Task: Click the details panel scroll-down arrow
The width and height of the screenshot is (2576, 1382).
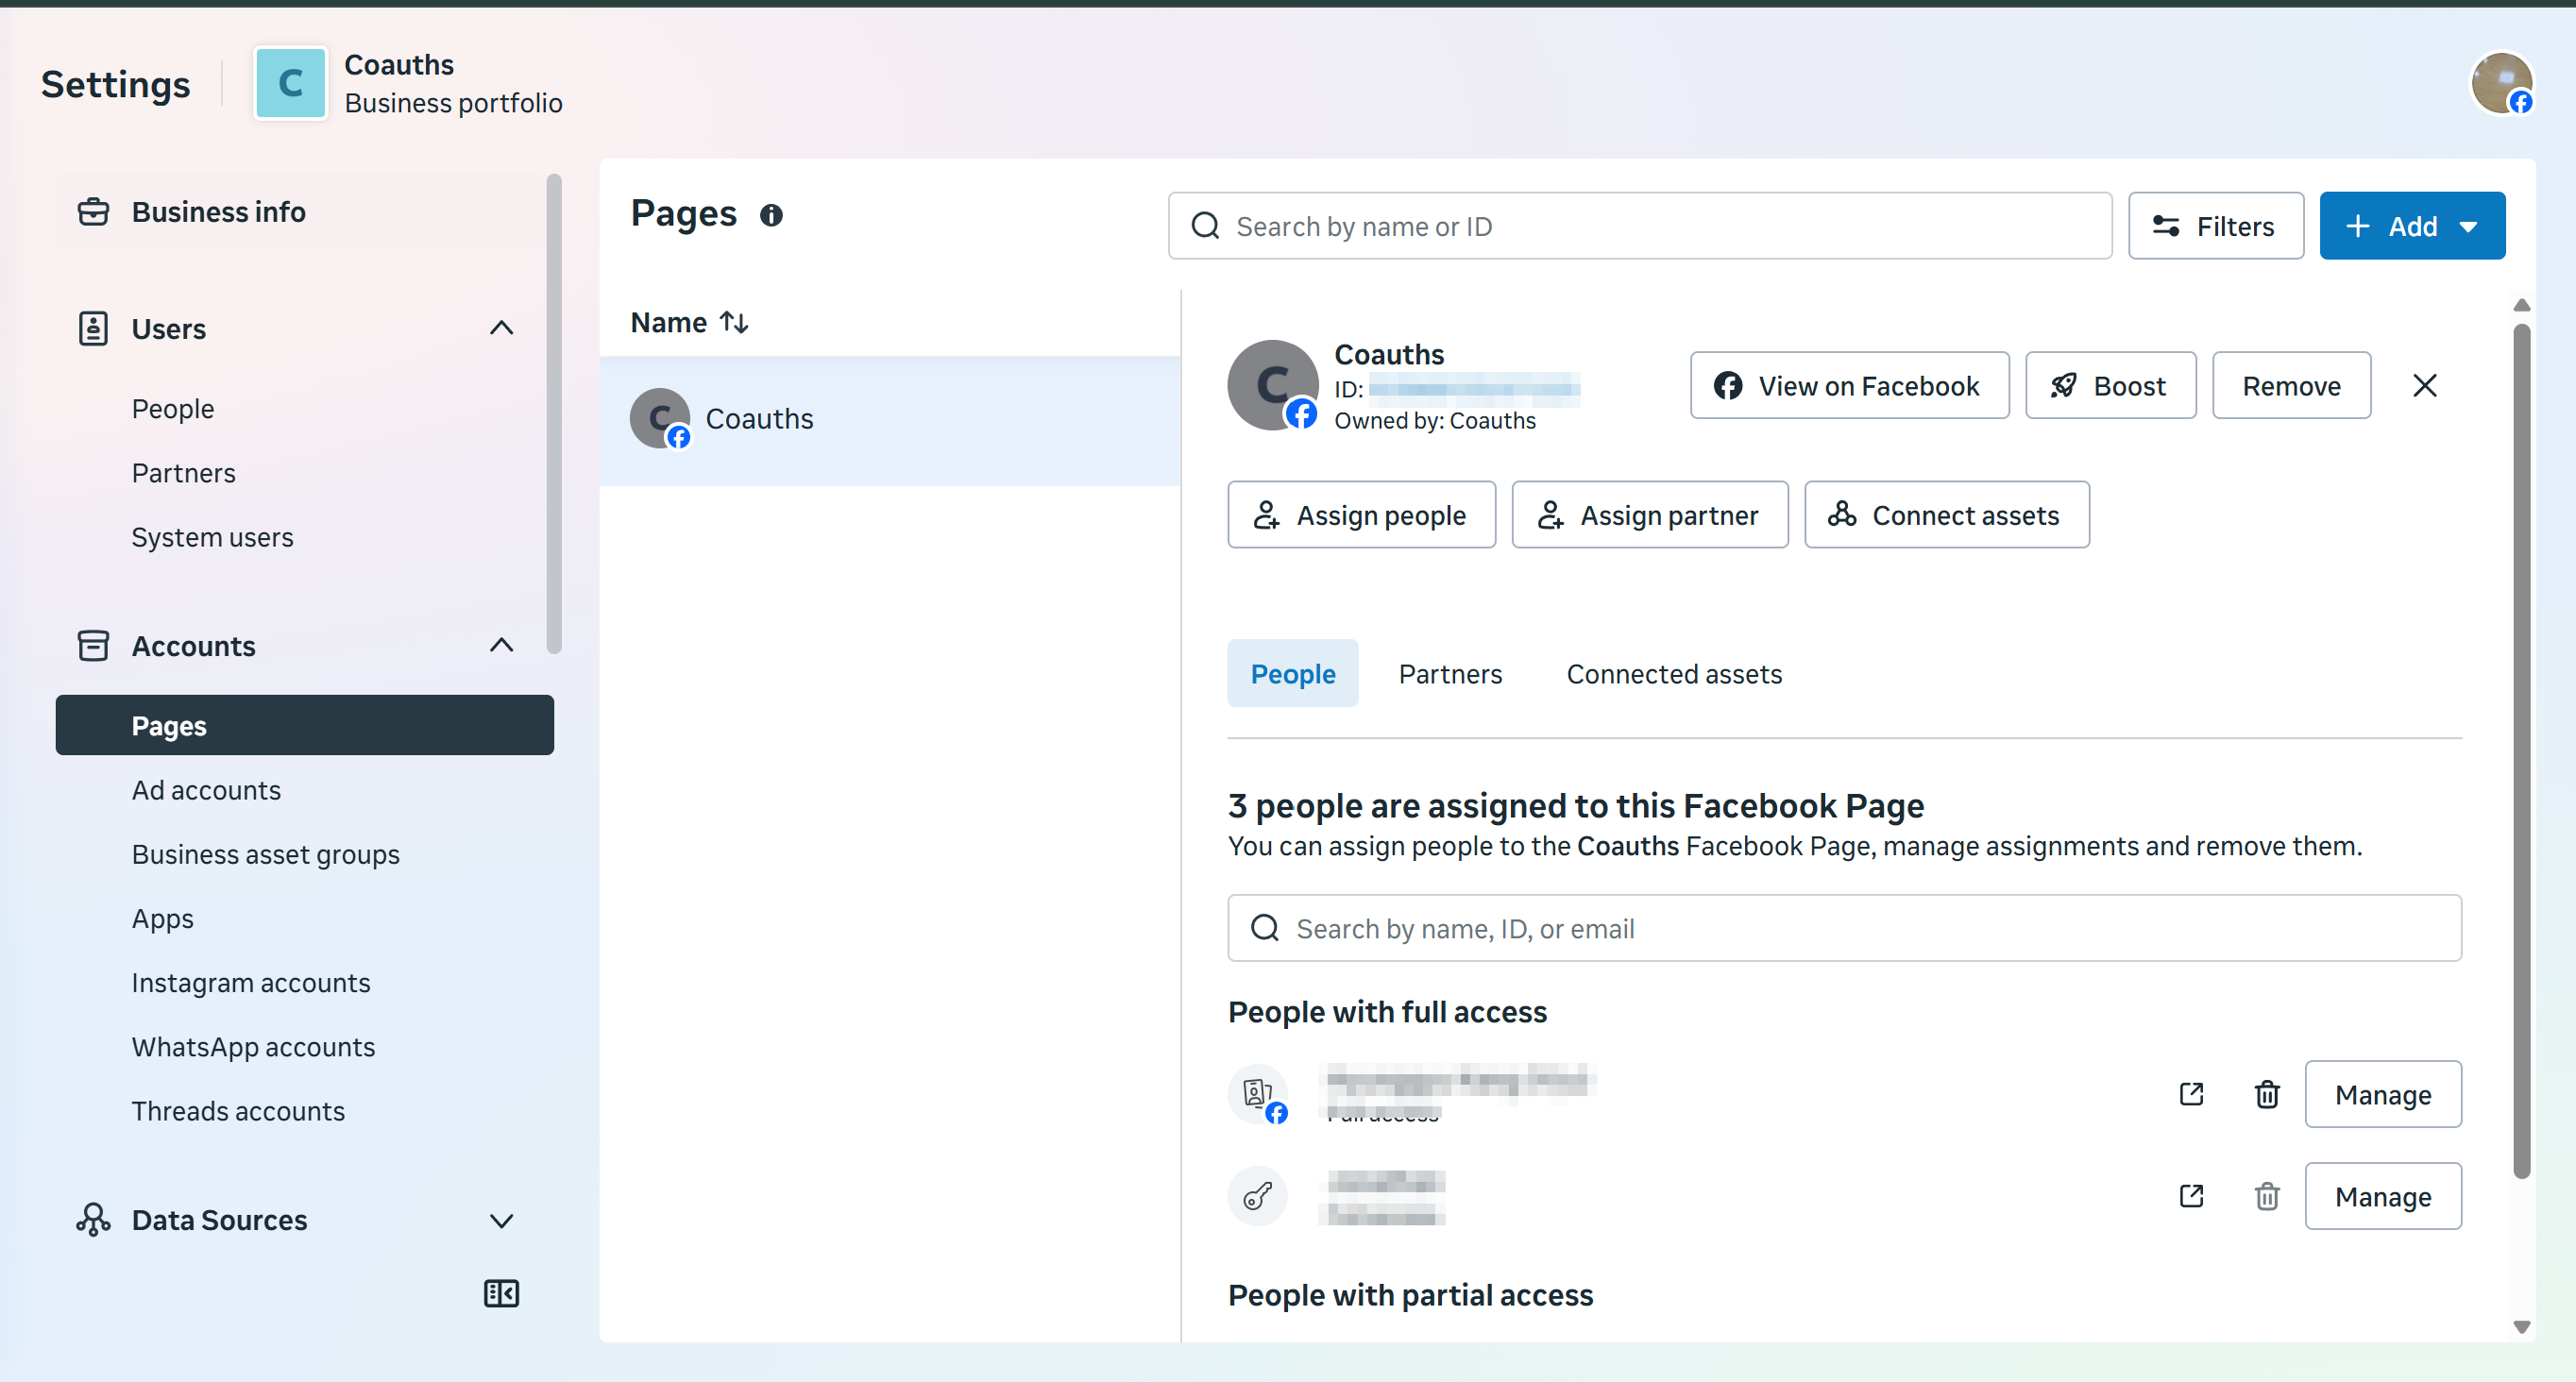Action: click(2521, 1327)
